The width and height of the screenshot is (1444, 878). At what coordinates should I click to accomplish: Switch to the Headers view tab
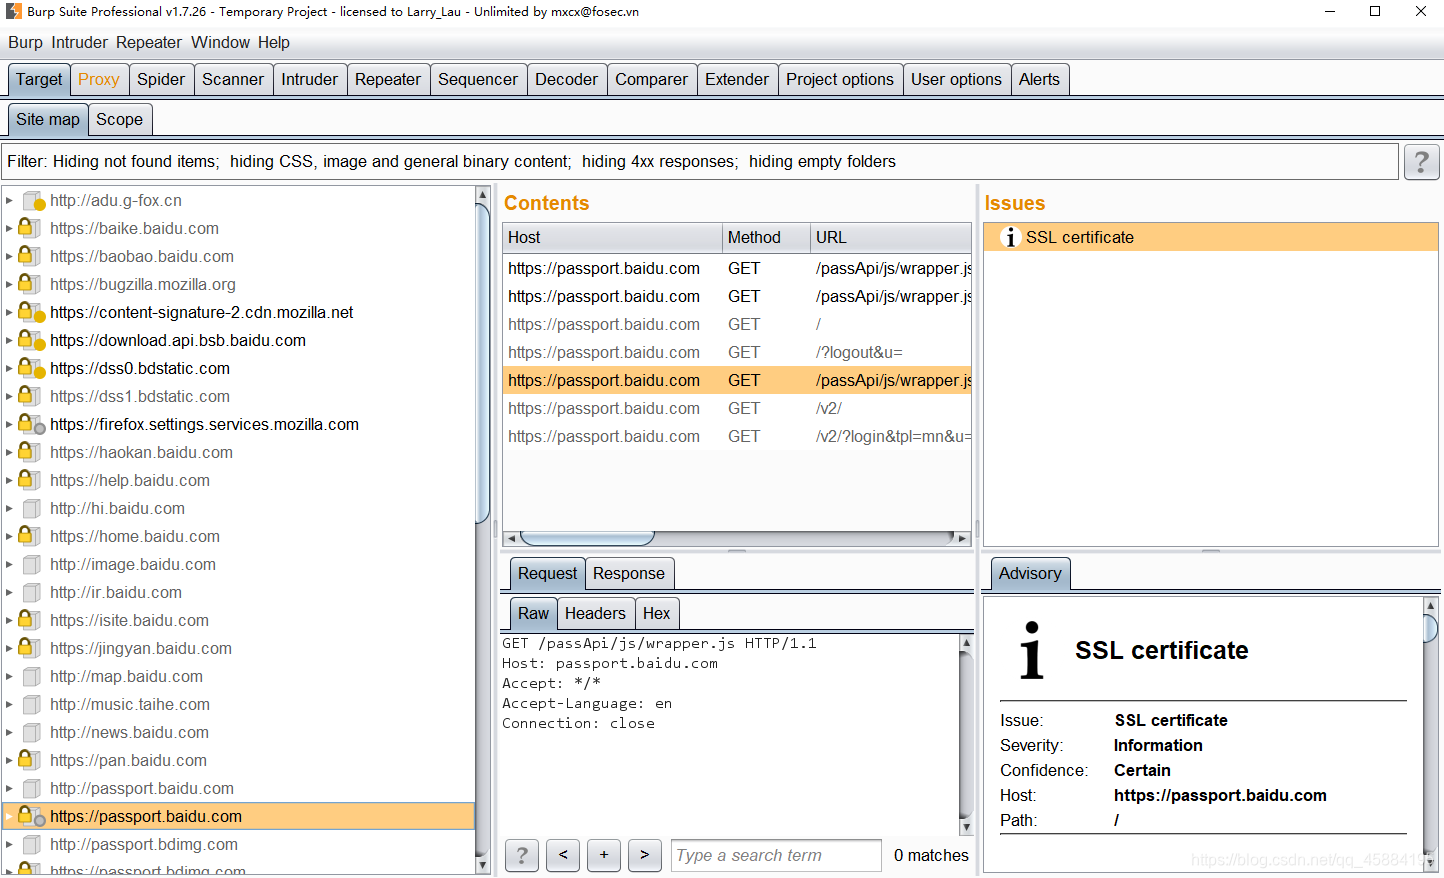595,613
